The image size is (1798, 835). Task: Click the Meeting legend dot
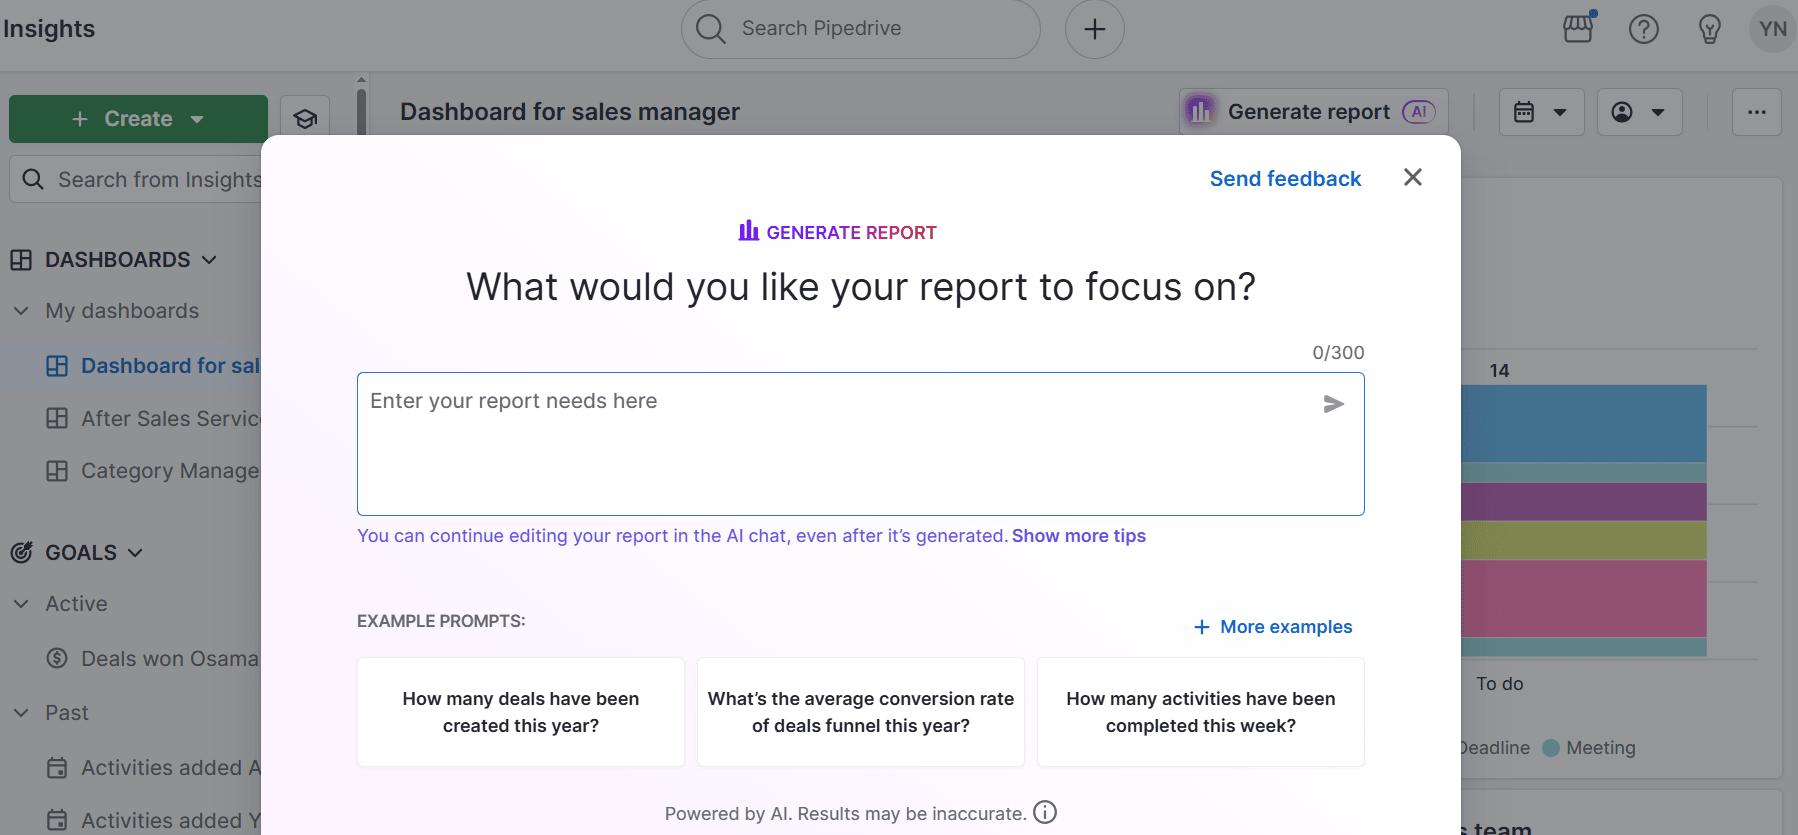click(x=1551, y=748)
